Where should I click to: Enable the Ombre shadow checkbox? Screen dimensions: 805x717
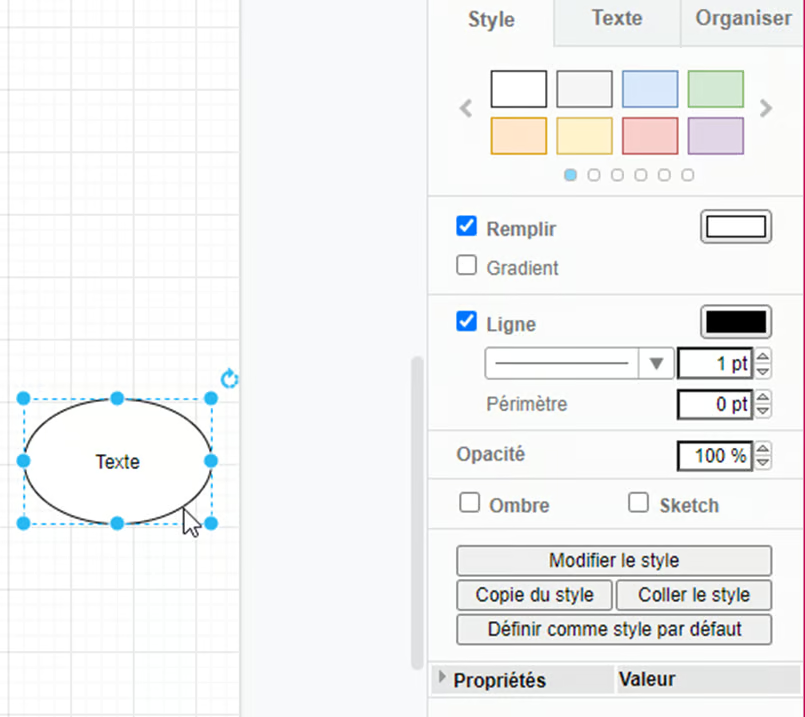pyautogui.click(x=469, y=503)
